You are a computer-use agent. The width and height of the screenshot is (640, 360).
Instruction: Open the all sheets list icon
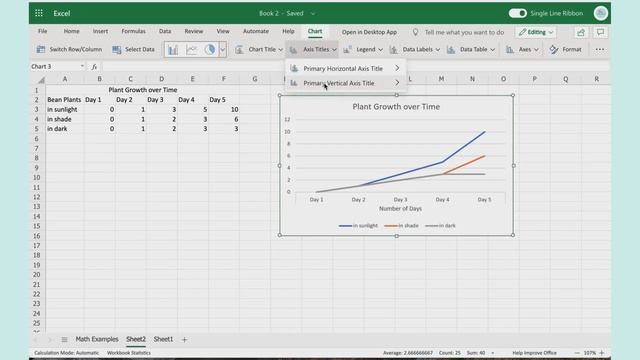point(64,339)
